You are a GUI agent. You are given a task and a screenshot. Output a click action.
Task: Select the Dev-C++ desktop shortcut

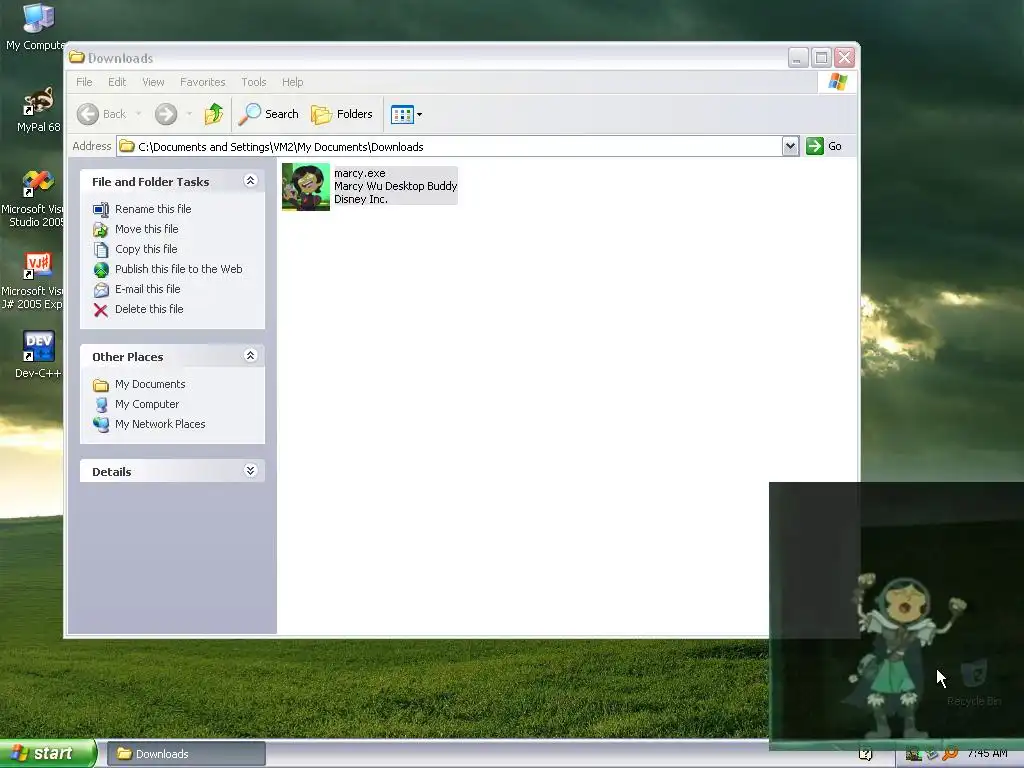pyautogui.click(x=38, y=355)
